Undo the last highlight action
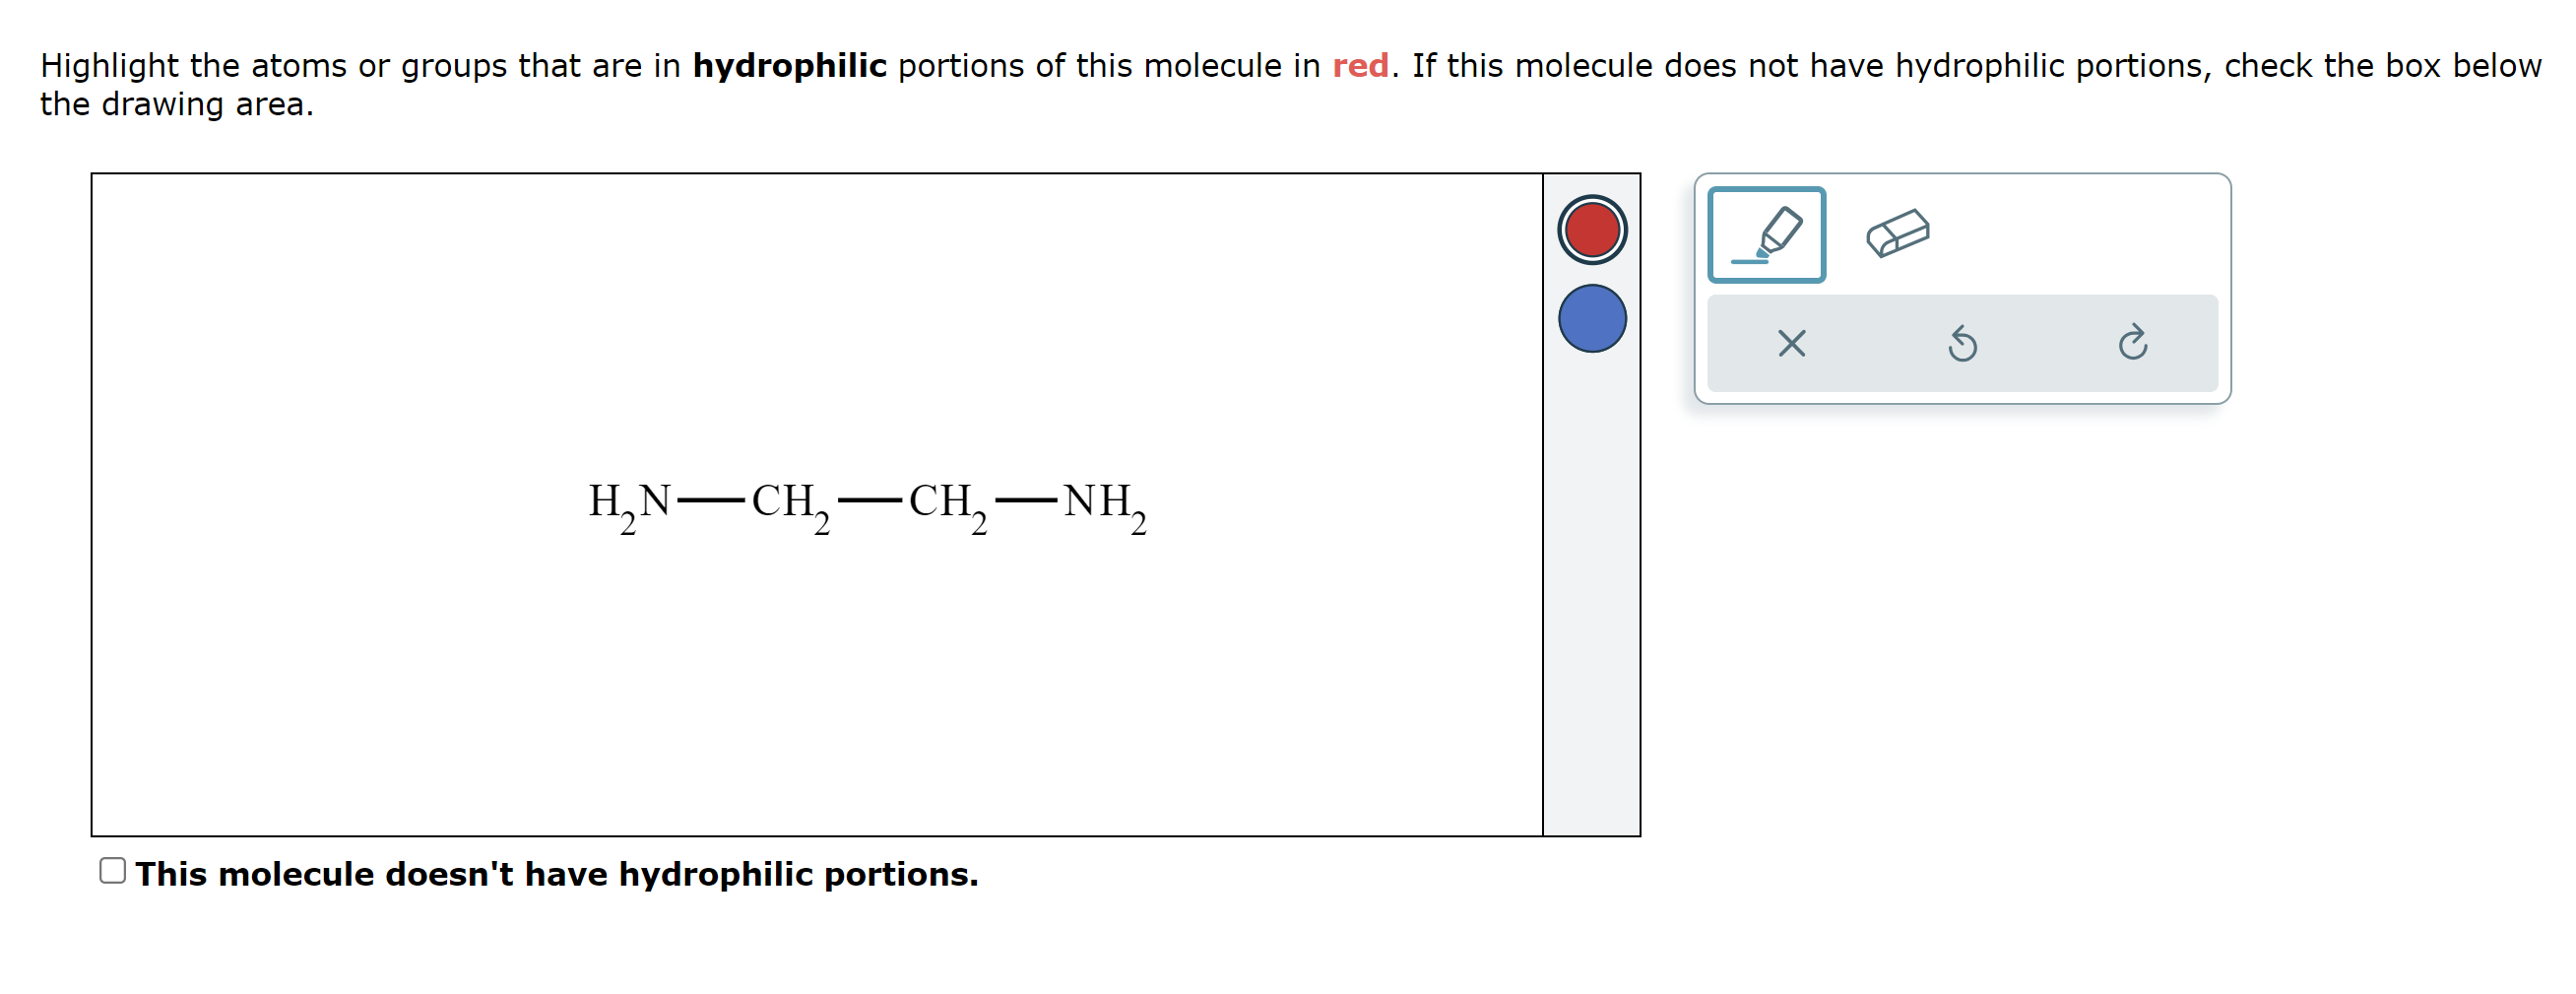2576x994 pixels. [1962, 343]
